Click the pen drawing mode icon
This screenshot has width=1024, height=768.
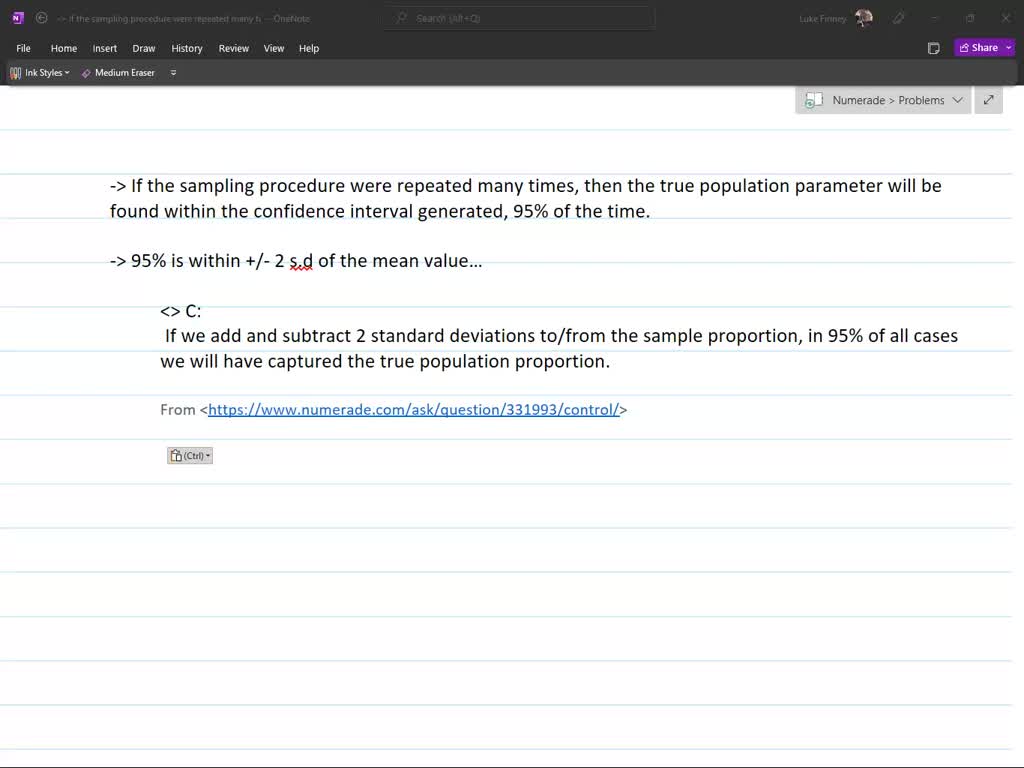coord(899,18)
